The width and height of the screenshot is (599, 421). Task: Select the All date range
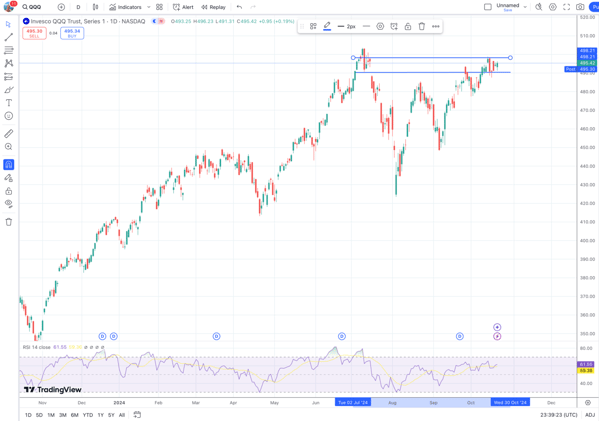point(122,415)
